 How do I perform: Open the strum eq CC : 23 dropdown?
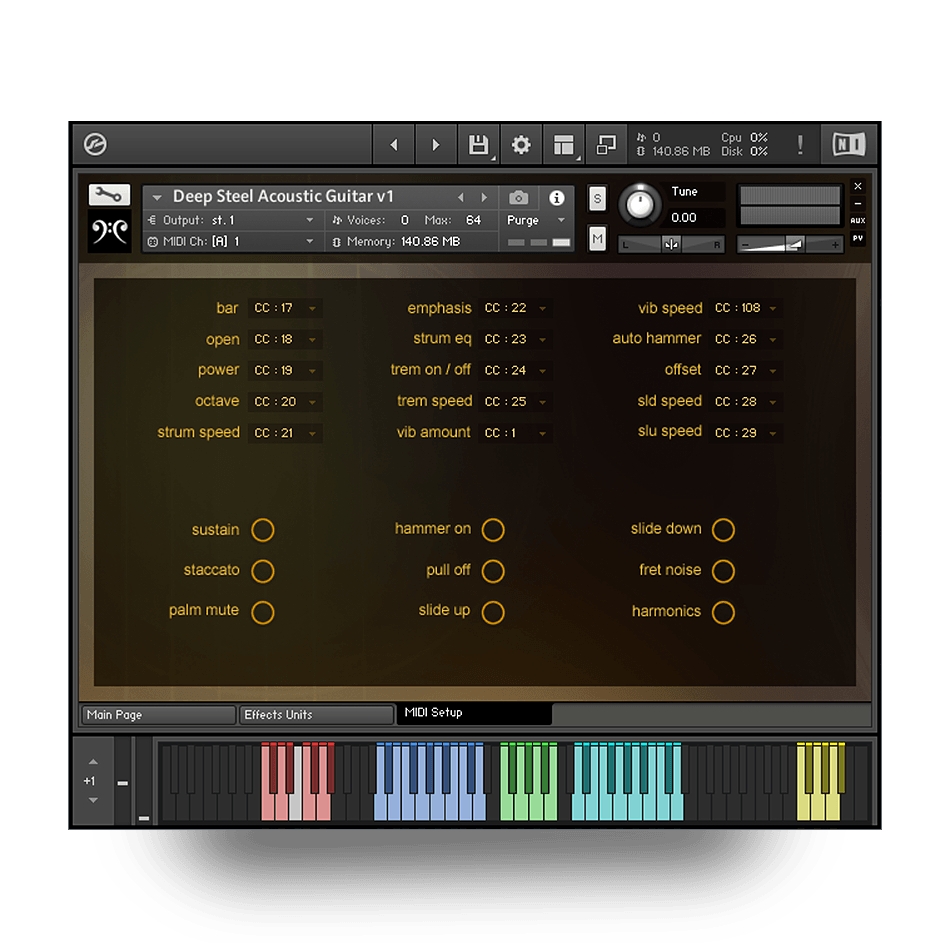[x=515, y=339]
